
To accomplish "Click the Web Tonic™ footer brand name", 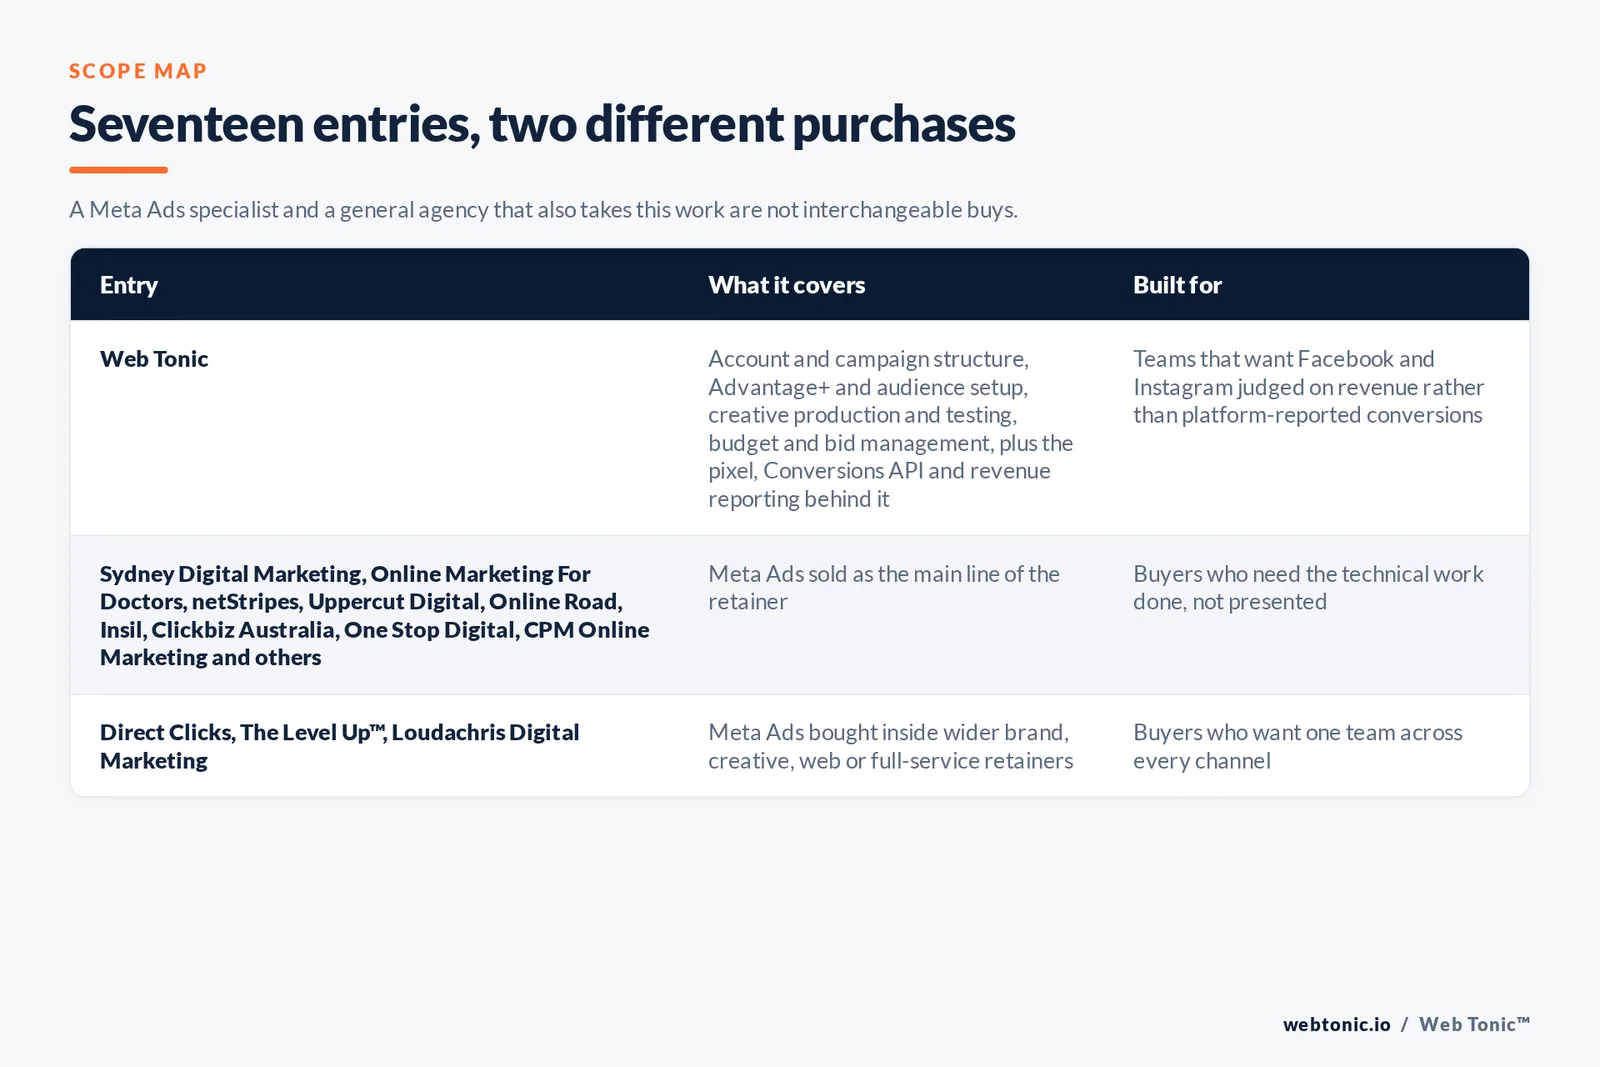I will 1474,1024.
